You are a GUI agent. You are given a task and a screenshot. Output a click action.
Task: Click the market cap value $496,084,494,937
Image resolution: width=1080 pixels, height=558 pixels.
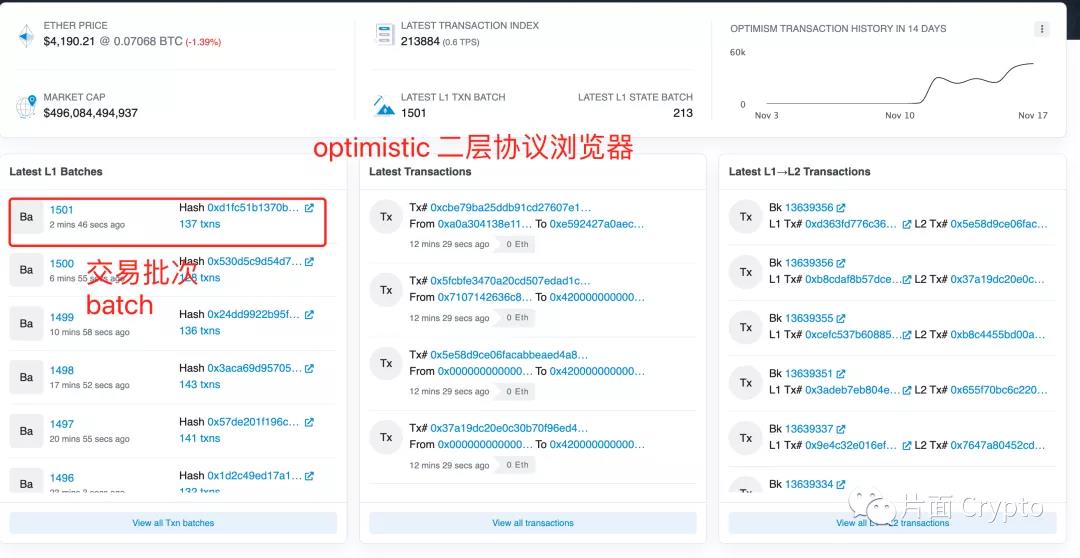(x=91, y=113)
